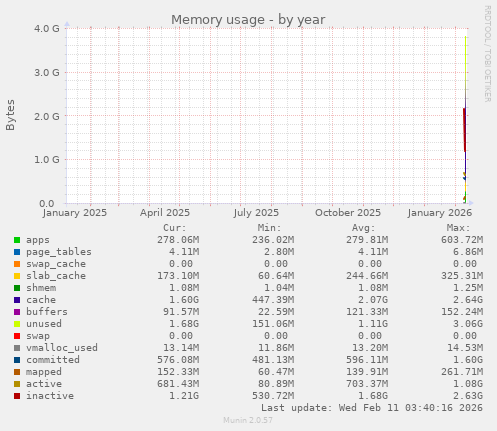The width and height of the screenshot is (497, 431).
Task: Click cache max value 2.64G
Action: click(x=468, y=300)
